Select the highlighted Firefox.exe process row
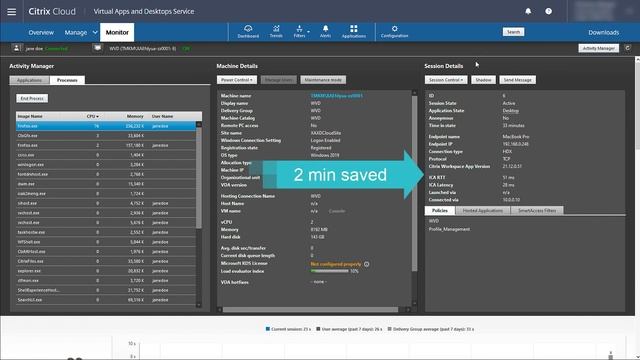Viewport: 640px width, 360px height. click(x=106, y=126)
